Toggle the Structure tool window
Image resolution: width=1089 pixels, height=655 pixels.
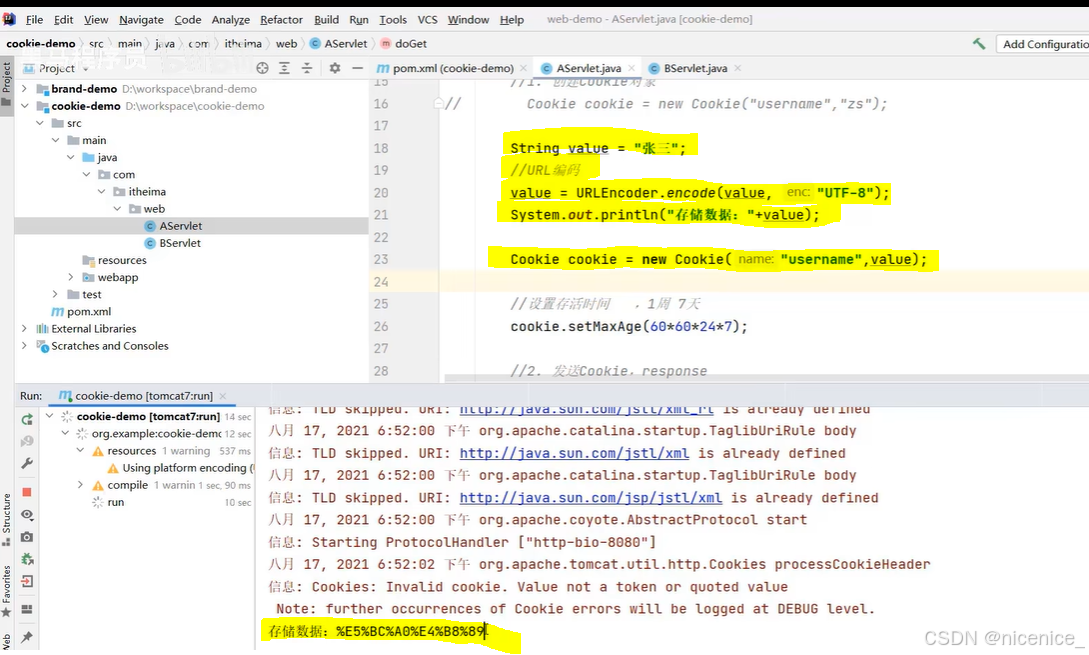6,519
